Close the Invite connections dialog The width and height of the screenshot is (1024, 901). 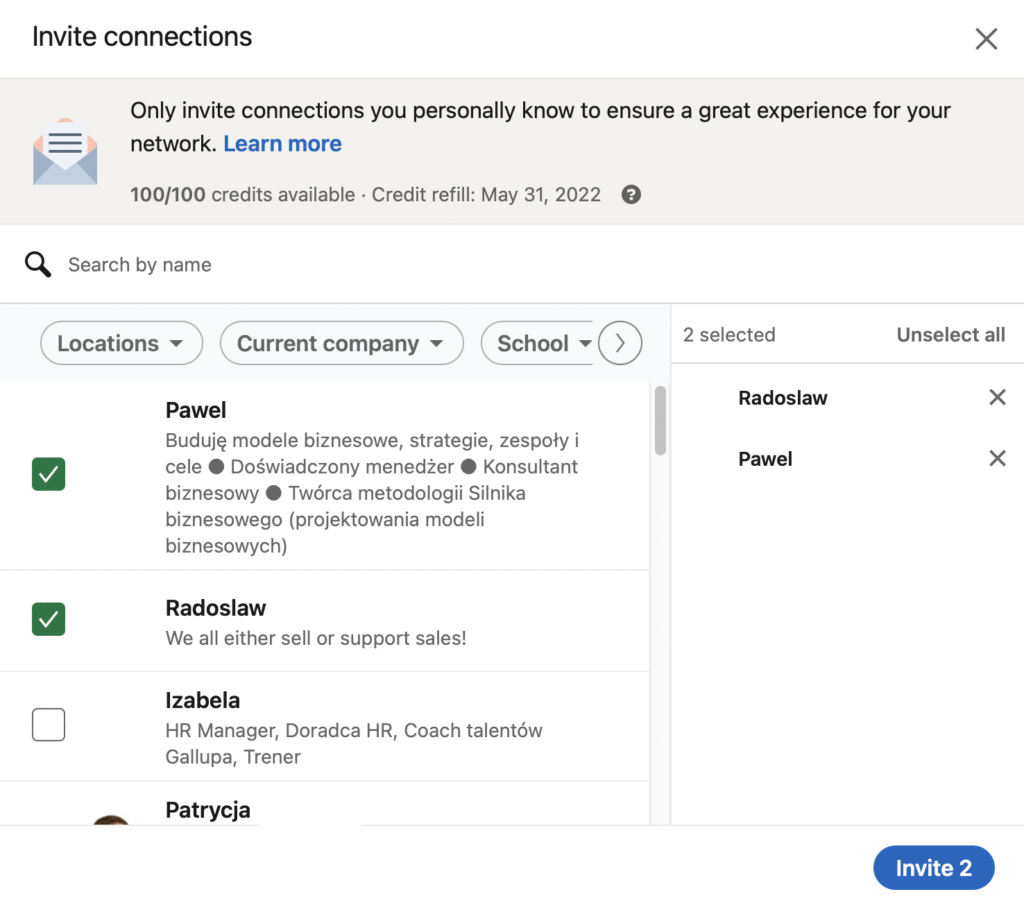[986, 39]
